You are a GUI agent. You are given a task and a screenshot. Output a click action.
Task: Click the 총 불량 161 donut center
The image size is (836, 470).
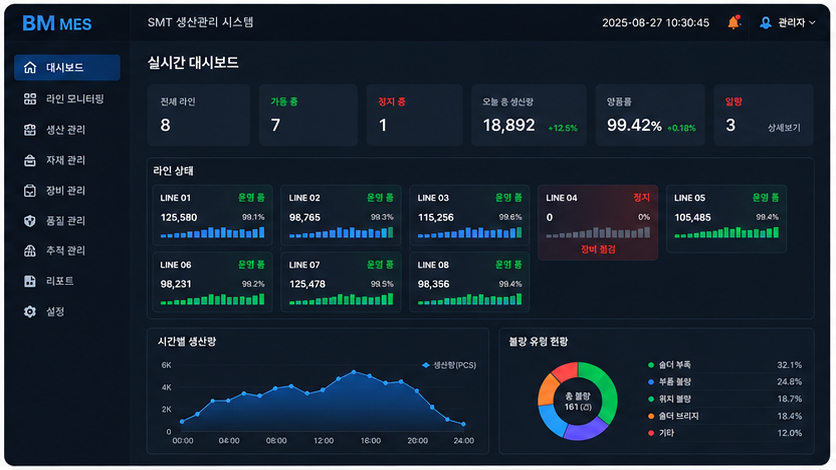578,401
